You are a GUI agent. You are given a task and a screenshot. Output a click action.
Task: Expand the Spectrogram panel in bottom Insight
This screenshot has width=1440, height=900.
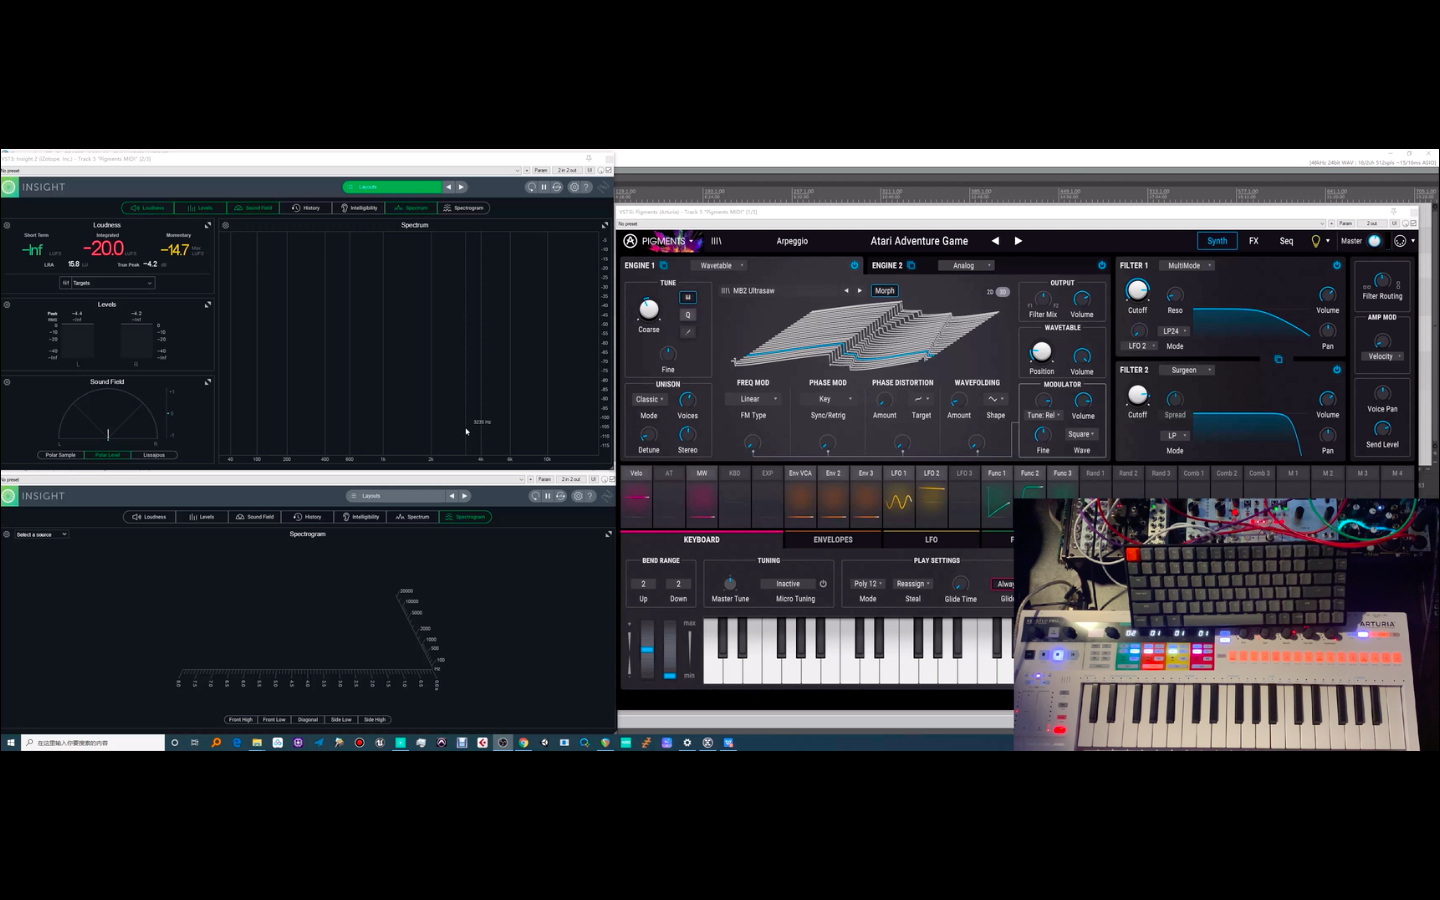608,534
